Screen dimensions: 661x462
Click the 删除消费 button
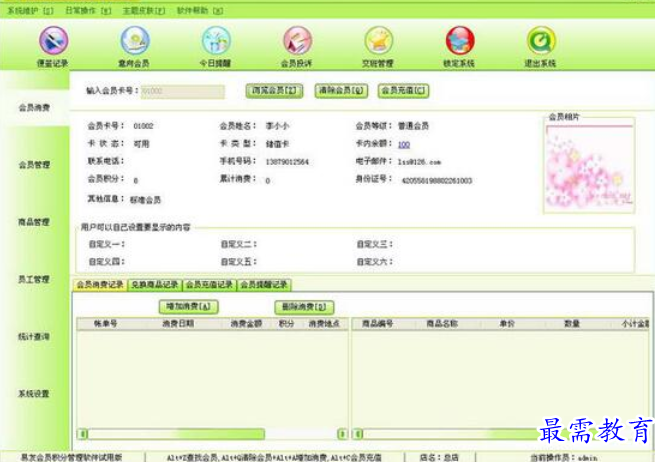pyautogui.click(x=304, y=307)
